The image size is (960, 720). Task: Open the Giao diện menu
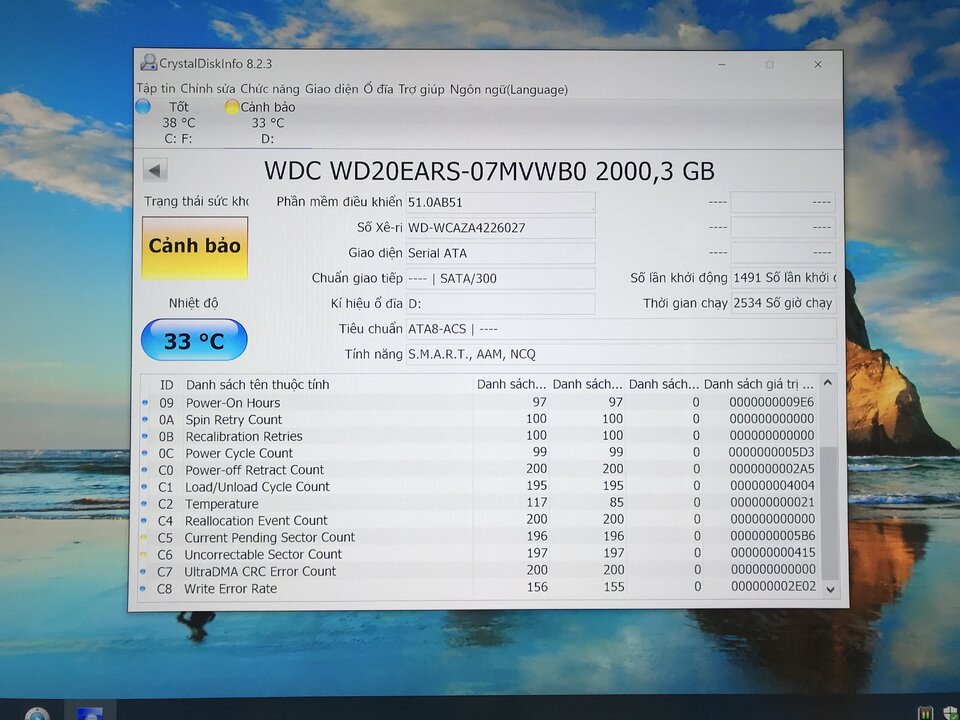point(331,89)
